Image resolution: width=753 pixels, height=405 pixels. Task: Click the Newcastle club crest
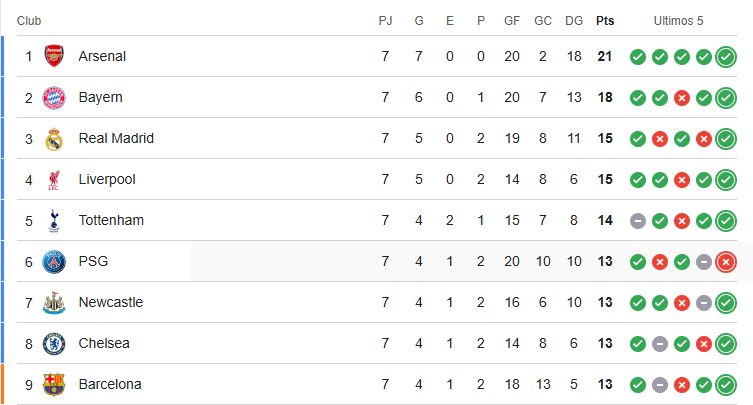click(54, 303)
